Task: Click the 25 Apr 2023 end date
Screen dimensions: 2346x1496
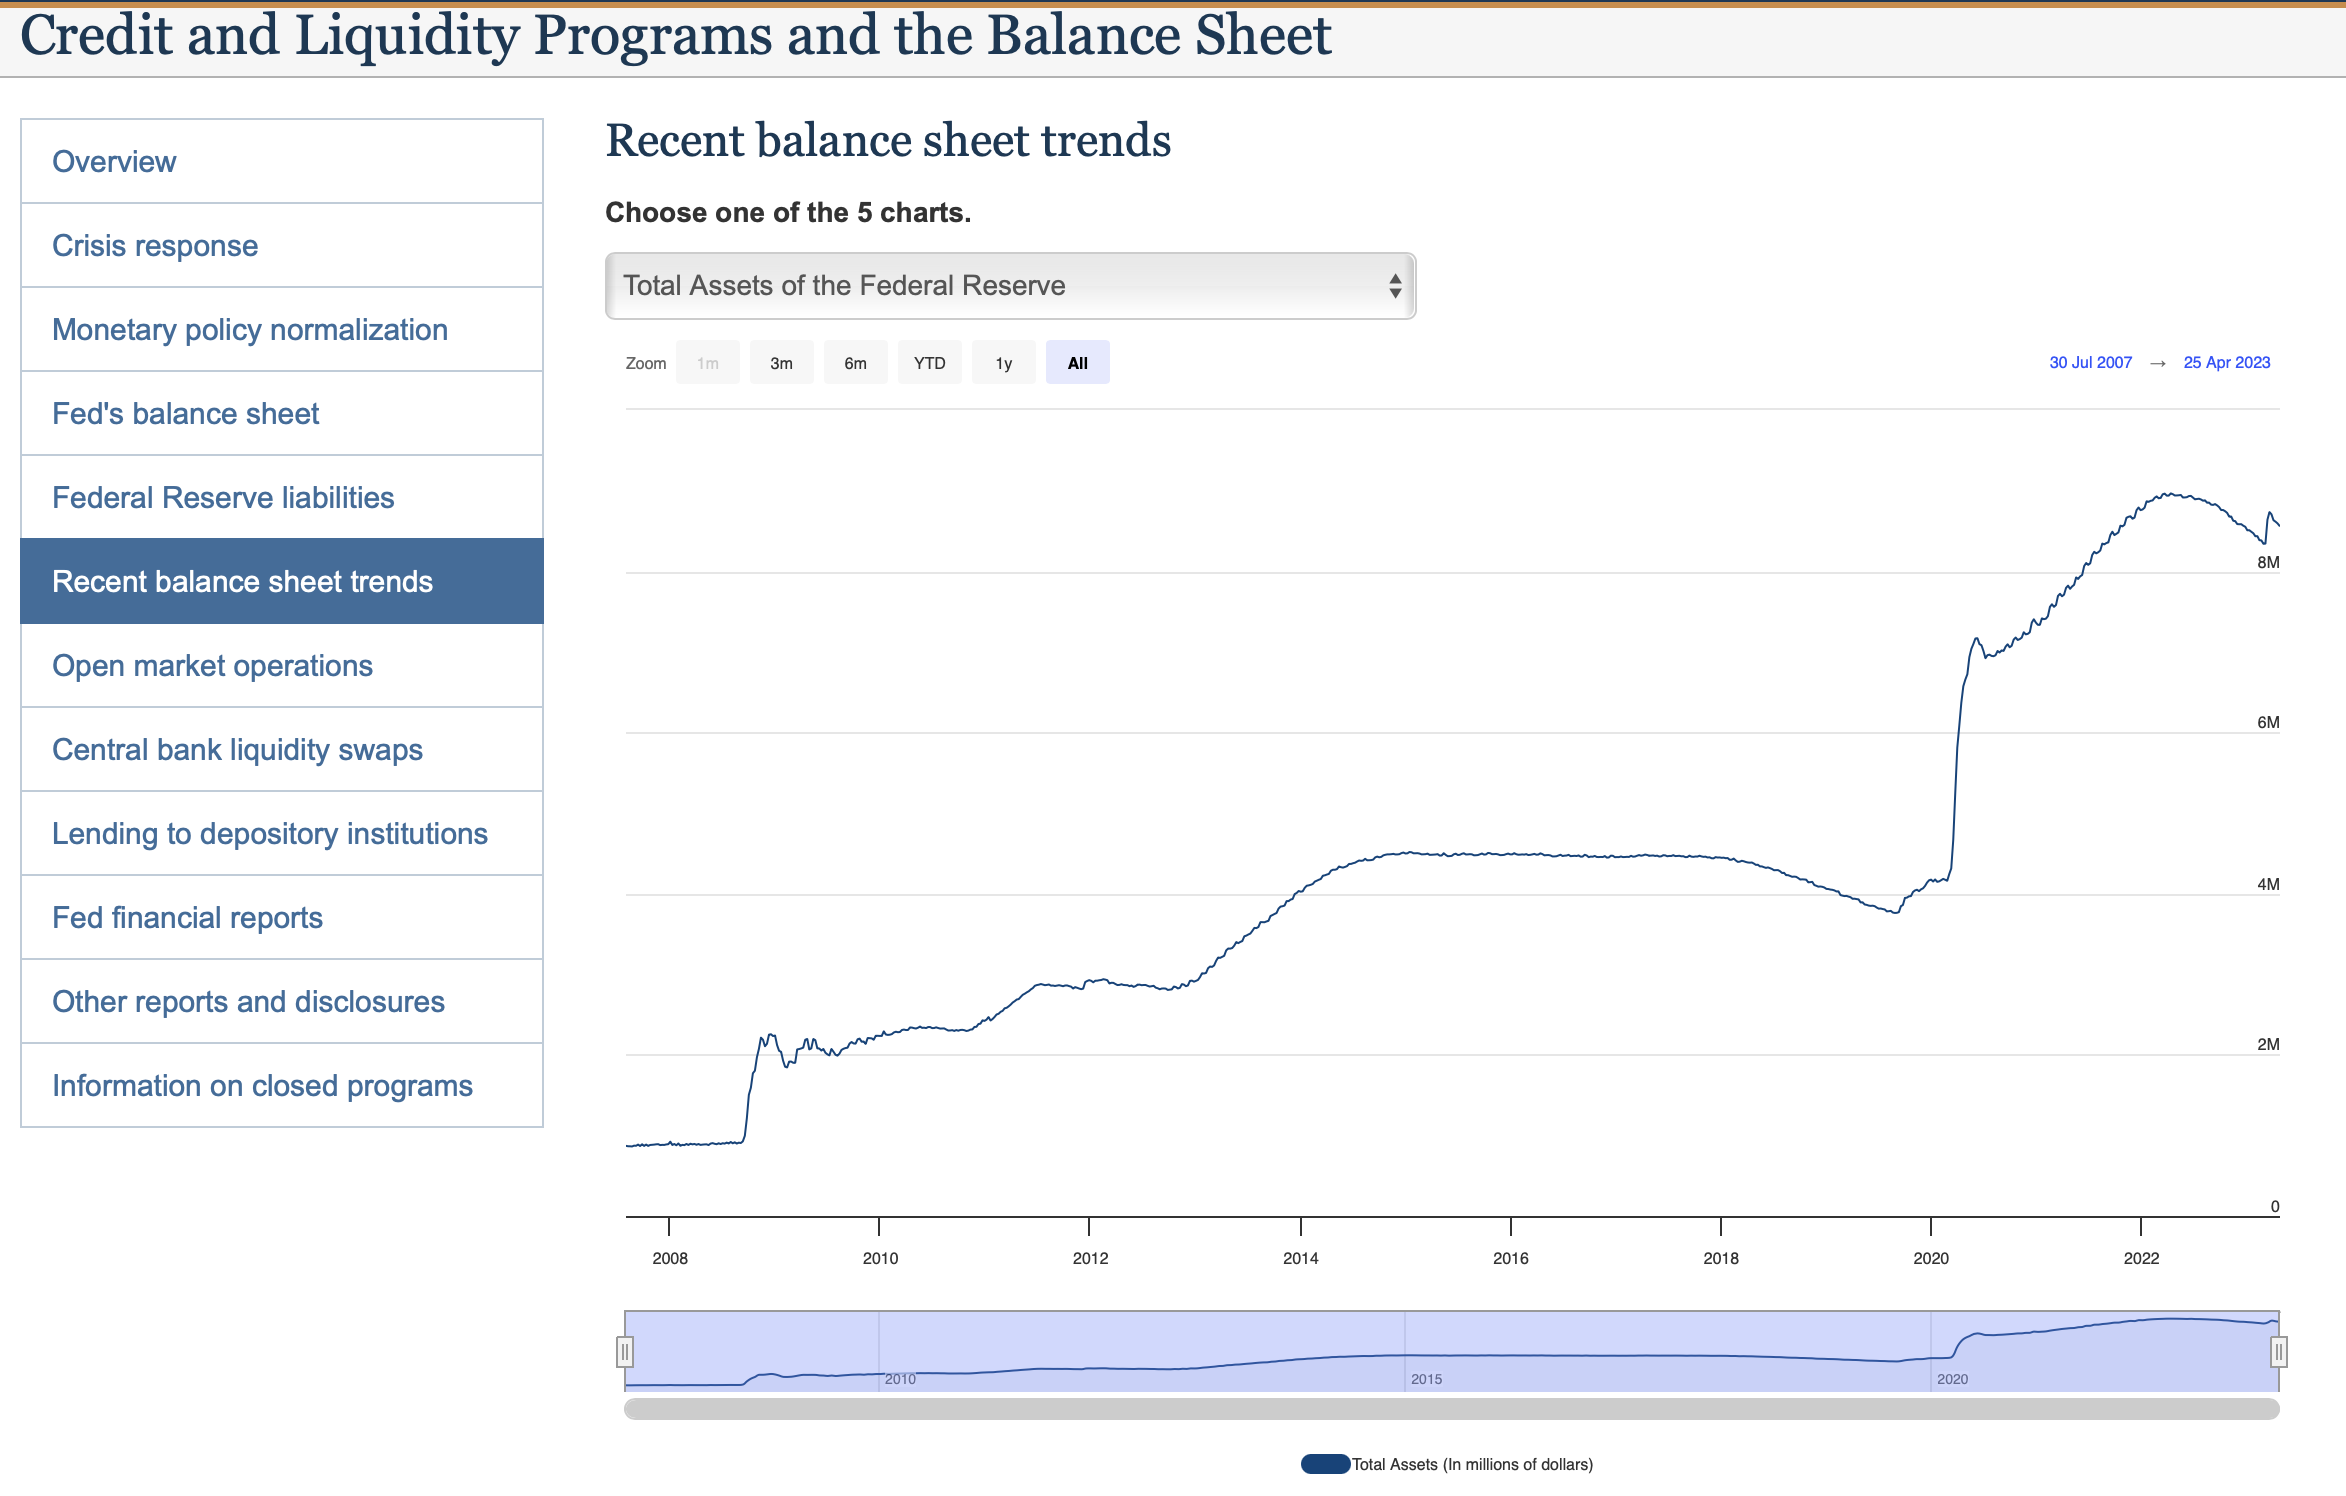Action: (2226, 362)
